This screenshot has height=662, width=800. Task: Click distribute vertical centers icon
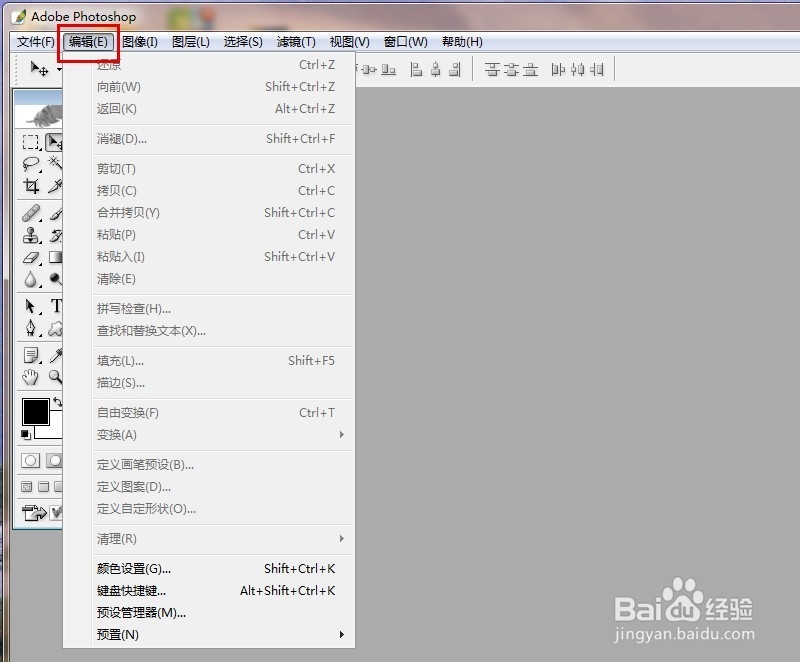[x=511, y=69]
